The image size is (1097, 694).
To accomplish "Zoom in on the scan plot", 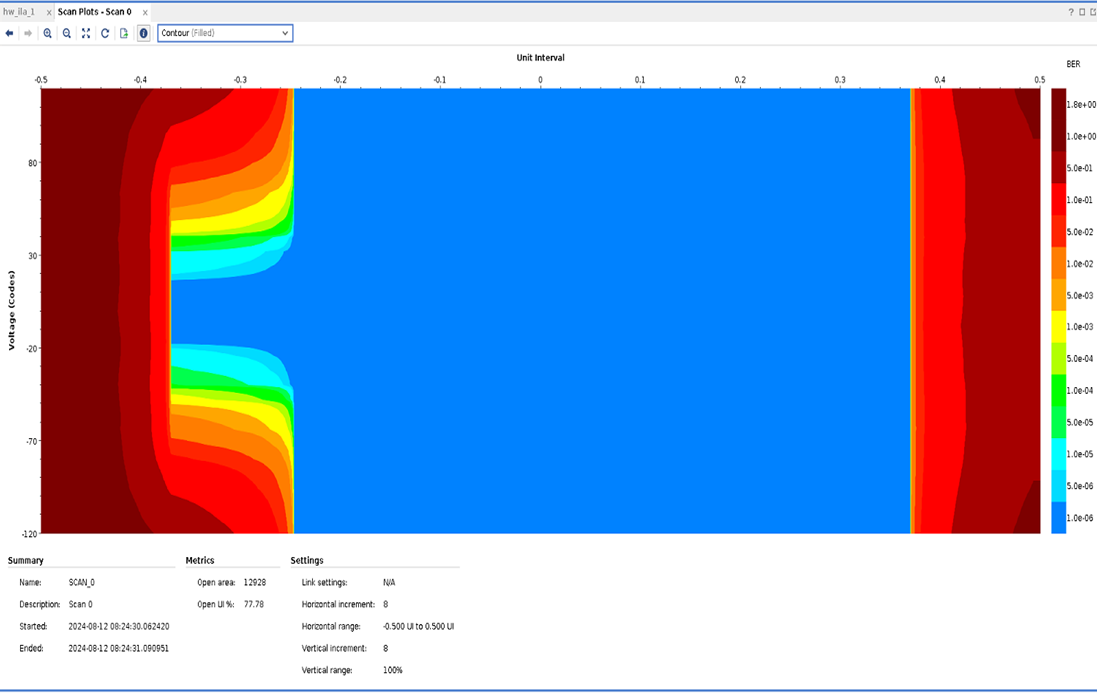I will [48, 33].
